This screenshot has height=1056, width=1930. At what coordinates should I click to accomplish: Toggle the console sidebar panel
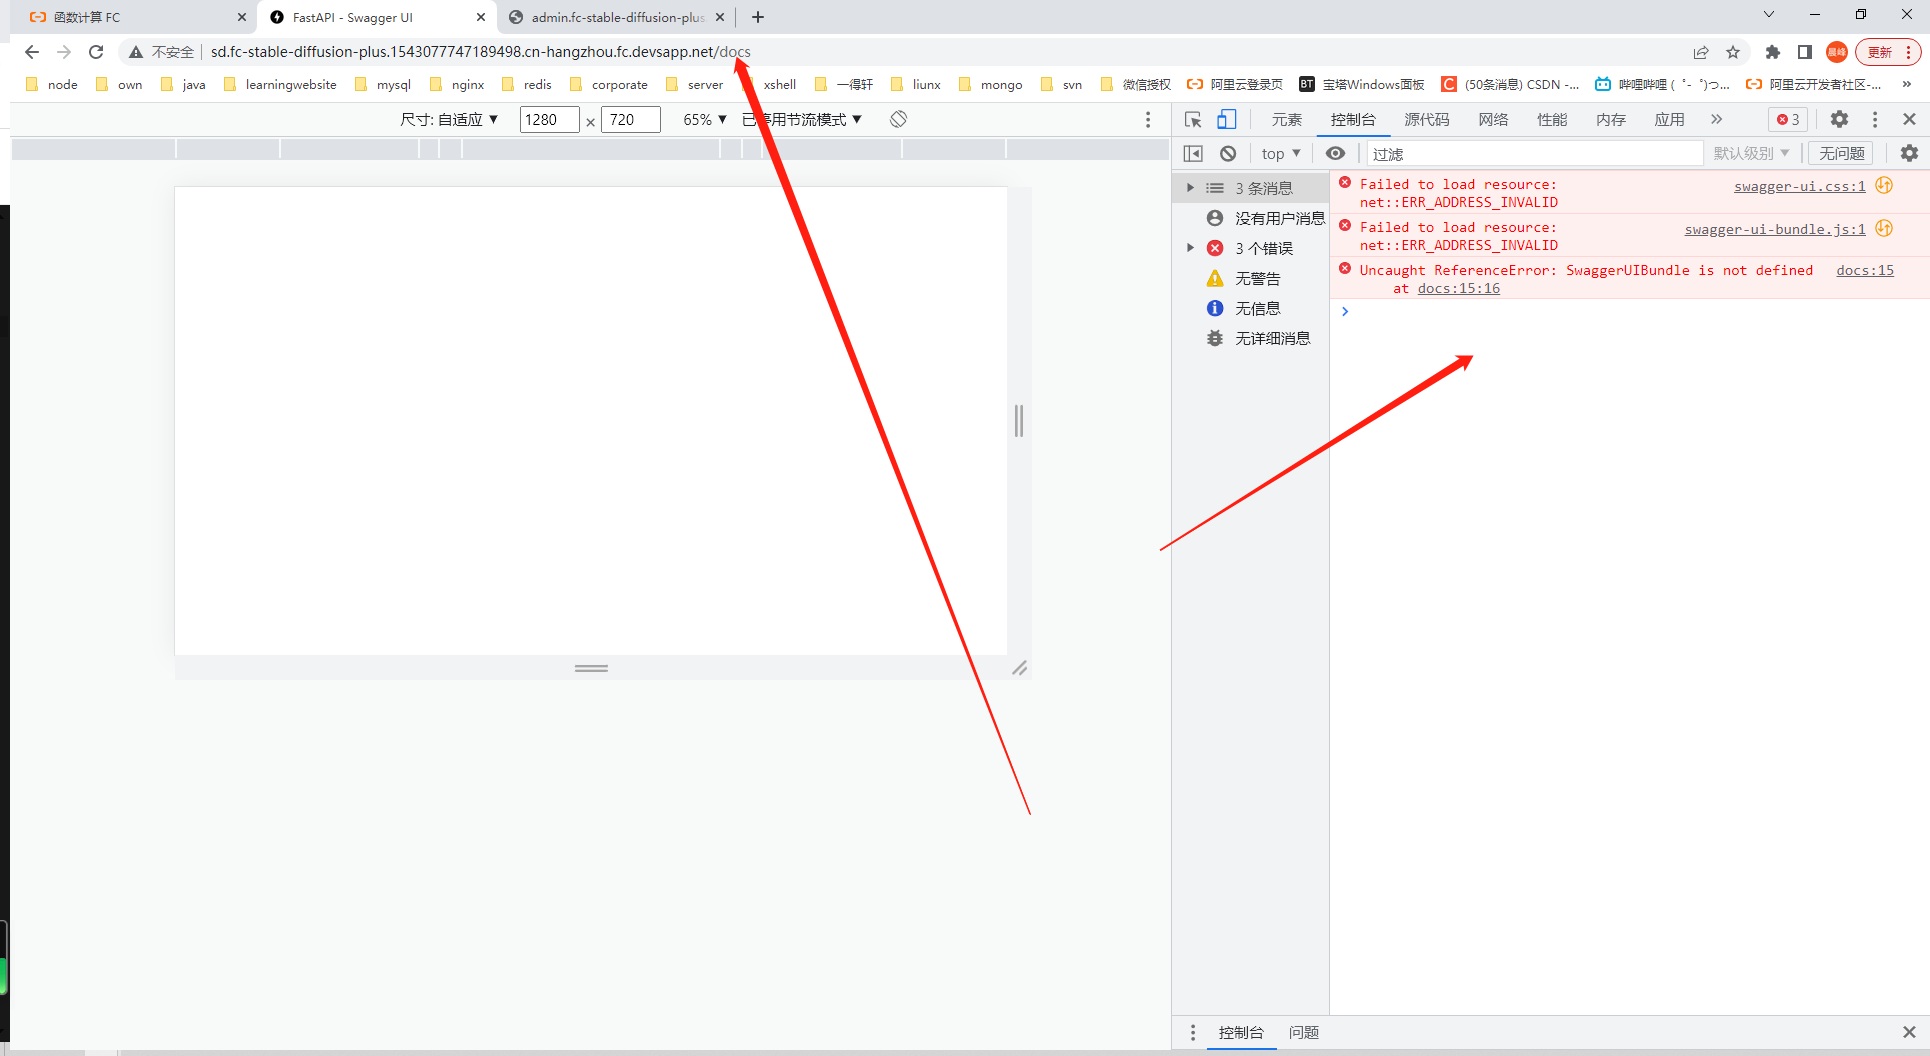[x=1193, y=154]
